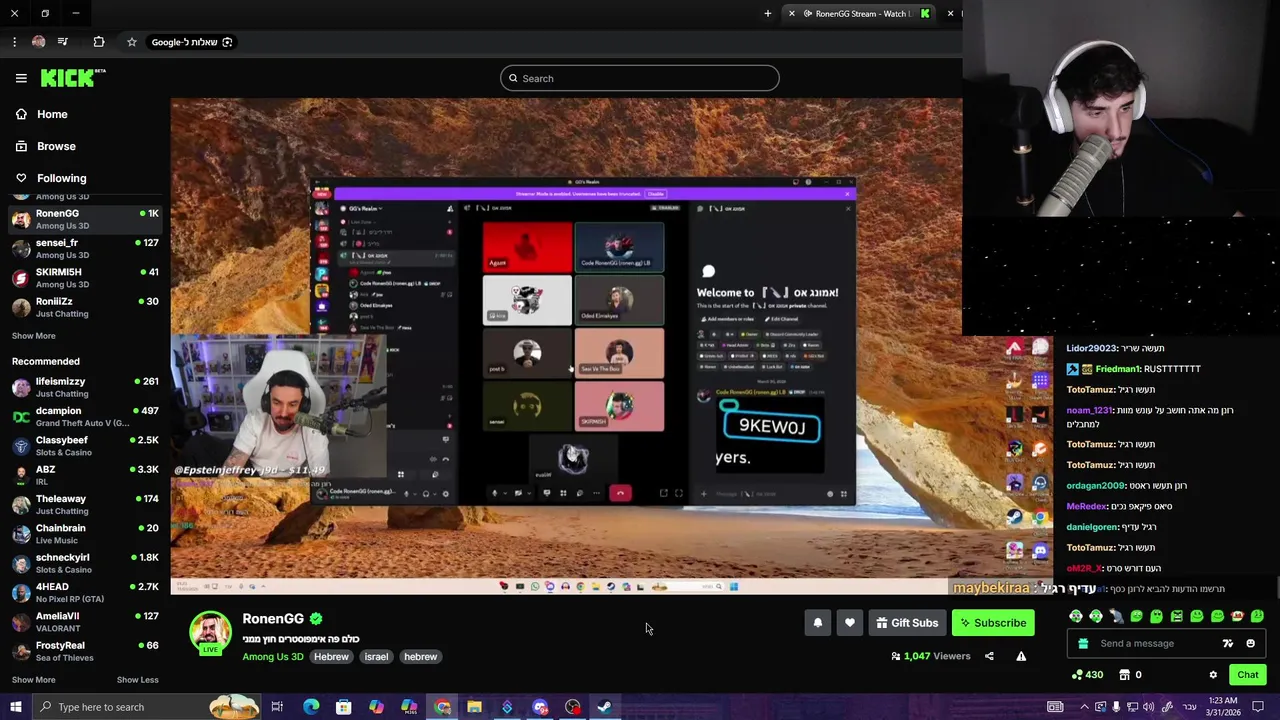Click the Windows Start button
The height and width of the screenshot is (720, 1280).
click(15, 707)
